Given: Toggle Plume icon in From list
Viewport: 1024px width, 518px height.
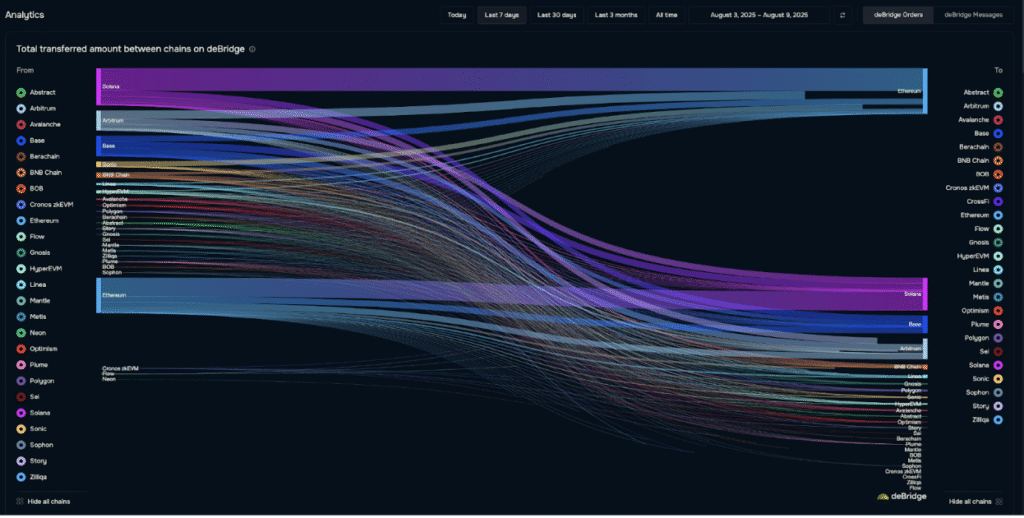Looking at the screenshot, I should 21,365.
